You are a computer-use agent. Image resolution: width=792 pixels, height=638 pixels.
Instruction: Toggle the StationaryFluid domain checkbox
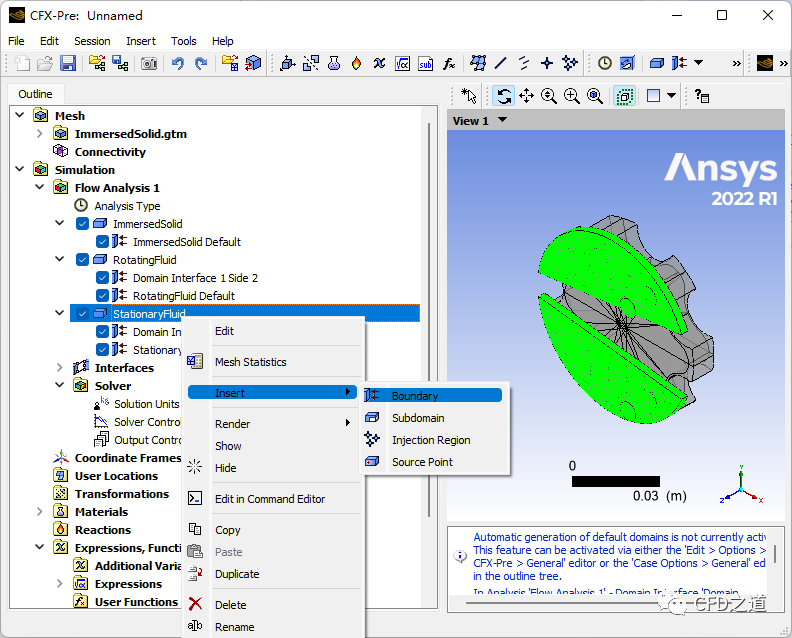[x=82, y=314]
